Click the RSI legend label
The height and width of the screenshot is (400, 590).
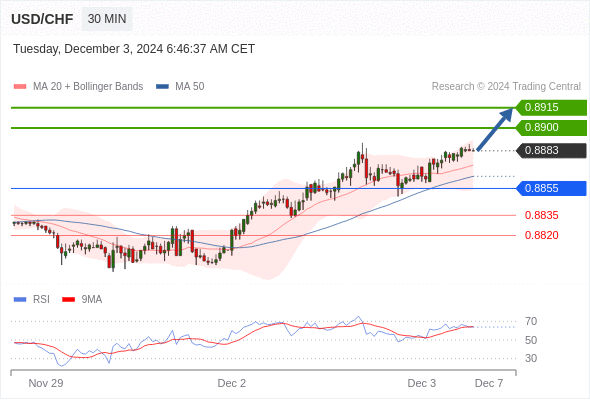[41, 300]
